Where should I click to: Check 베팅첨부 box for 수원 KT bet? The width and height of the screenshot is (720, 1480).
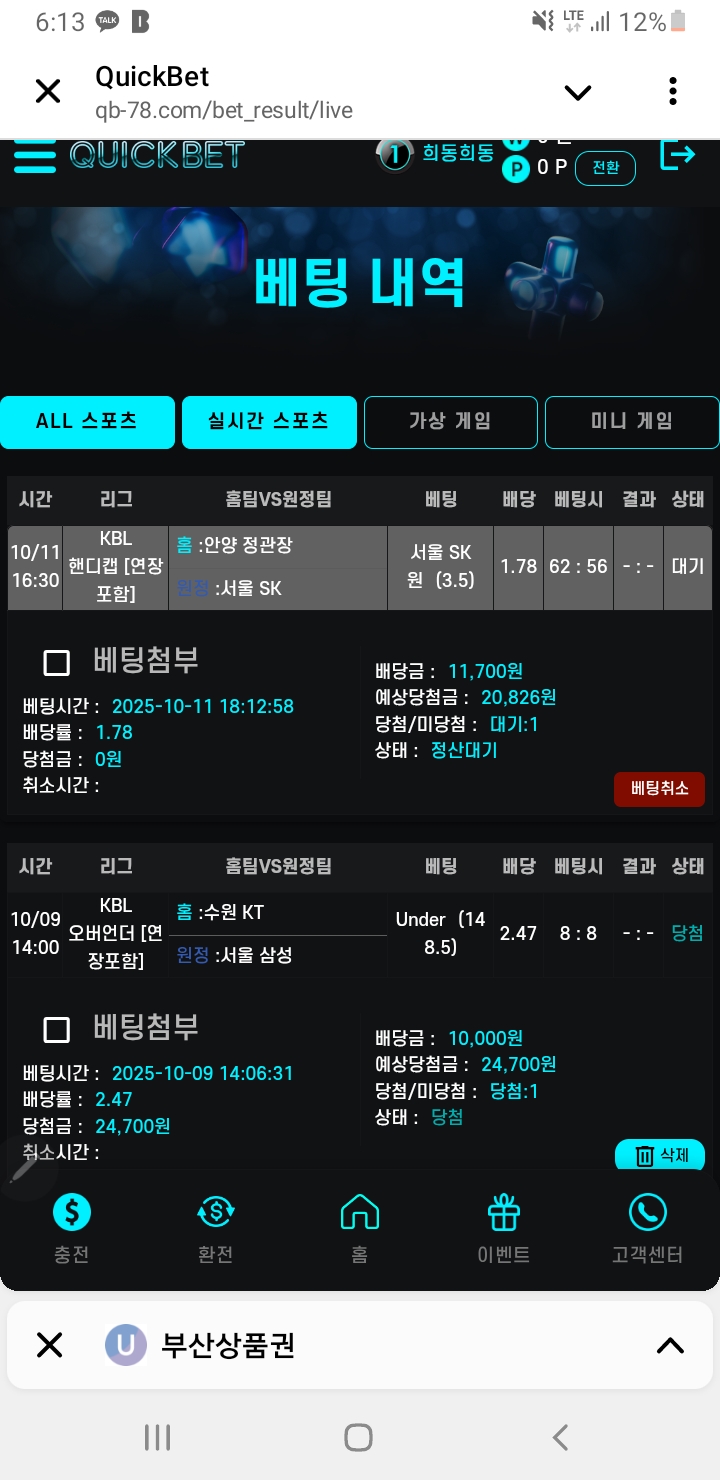pyautogui.click(x=57, y=1030)
